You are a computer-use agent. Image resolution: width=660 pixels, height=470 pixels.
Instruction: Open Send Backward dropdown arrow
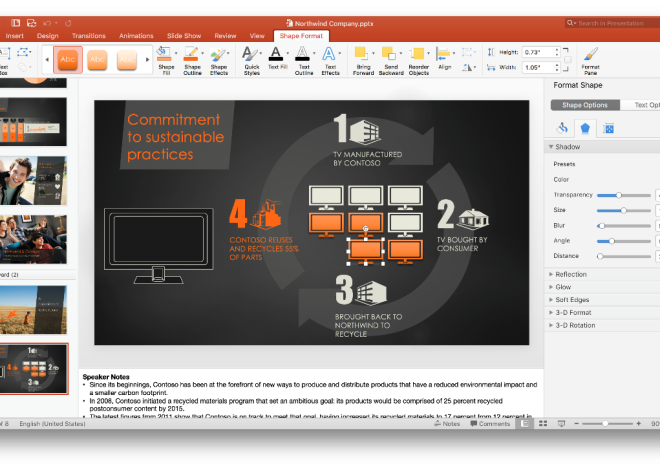tap(401, 53)
